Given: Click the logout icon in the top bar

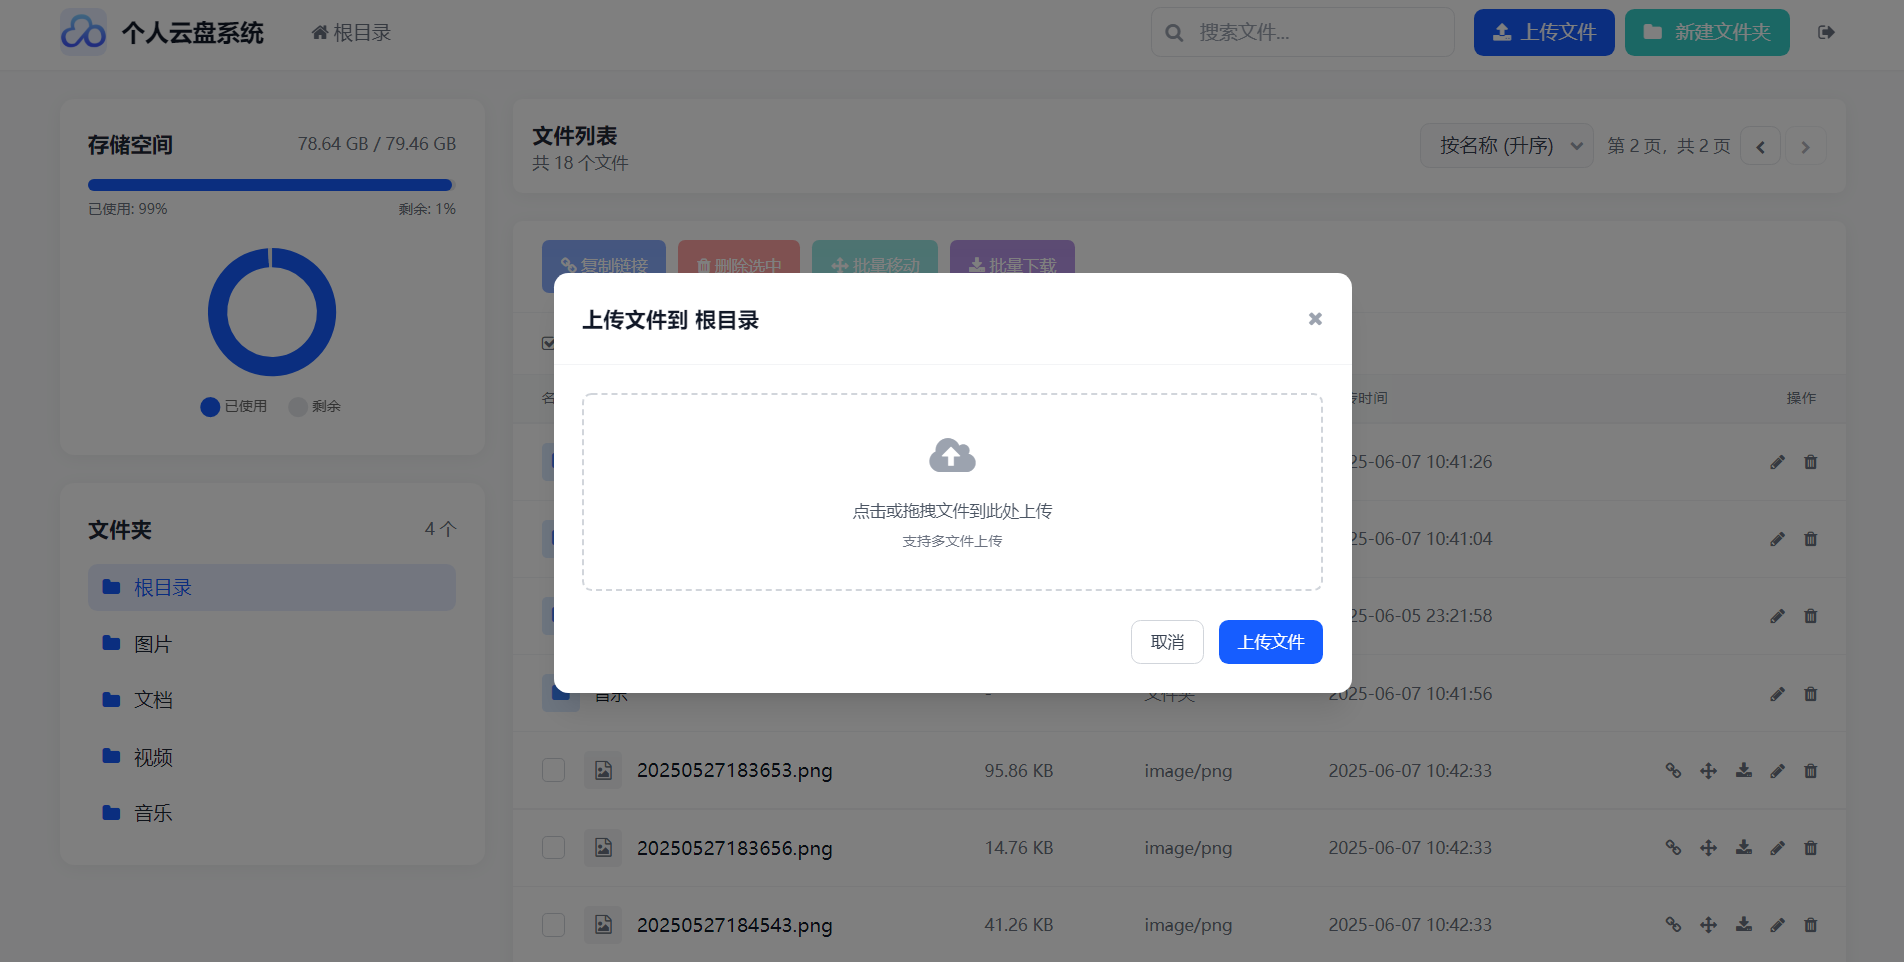Looking at the screenshot, I should [1826, 32].
